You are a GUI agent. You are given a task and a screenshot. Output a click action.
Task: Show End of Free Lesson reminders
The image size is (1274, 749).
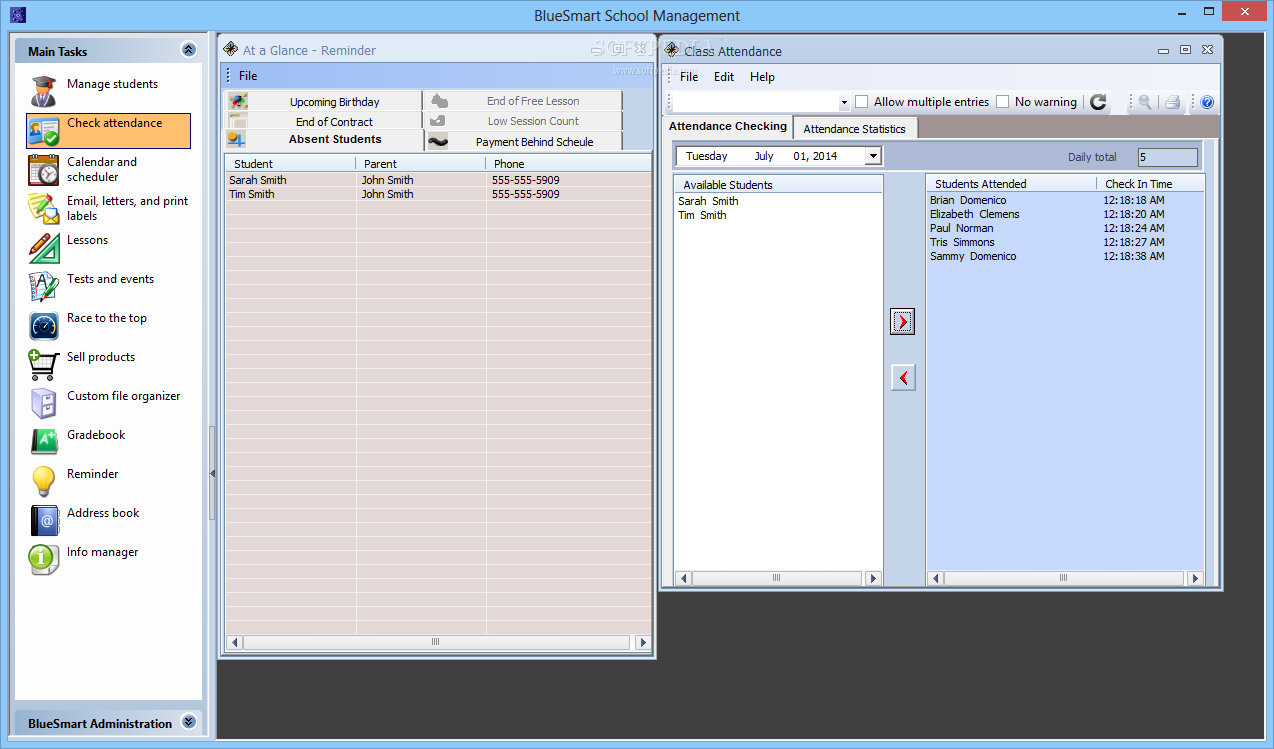(x=524, y=101)
